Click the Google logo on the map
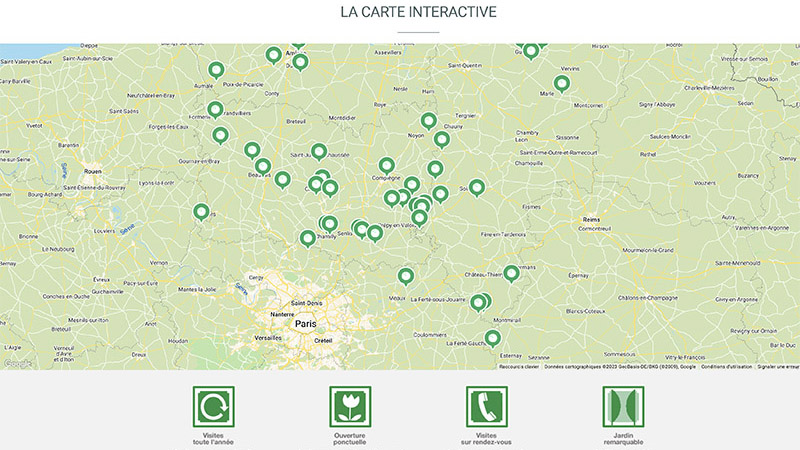The height and width of the screenshot is (450, 800). click(16, 363)
